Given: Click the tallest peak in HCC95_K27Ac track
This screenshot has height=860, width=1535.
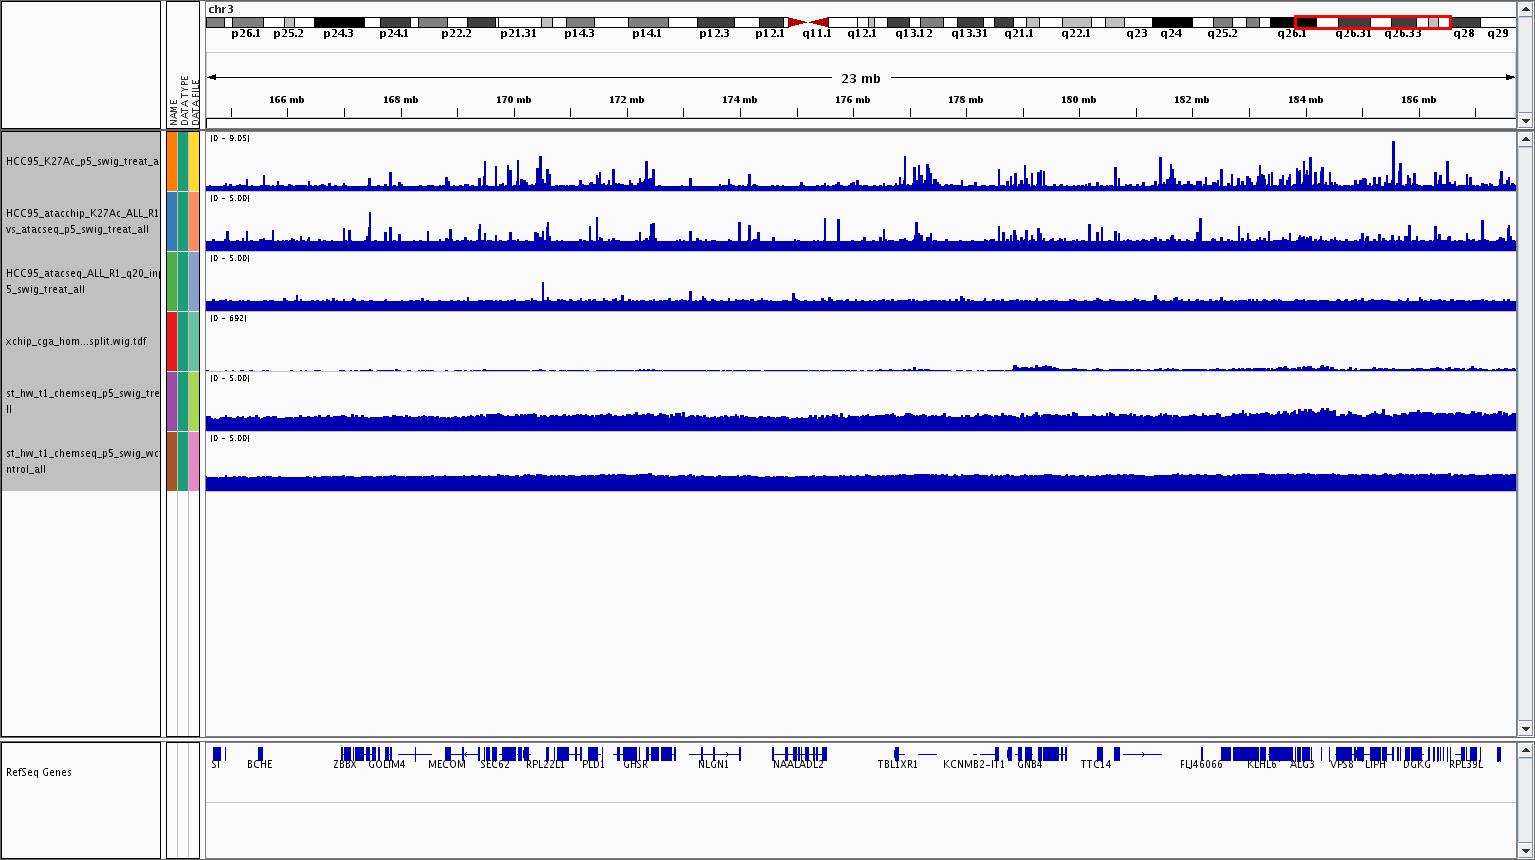Looking at the screenshot, I should coord(1392,162).
